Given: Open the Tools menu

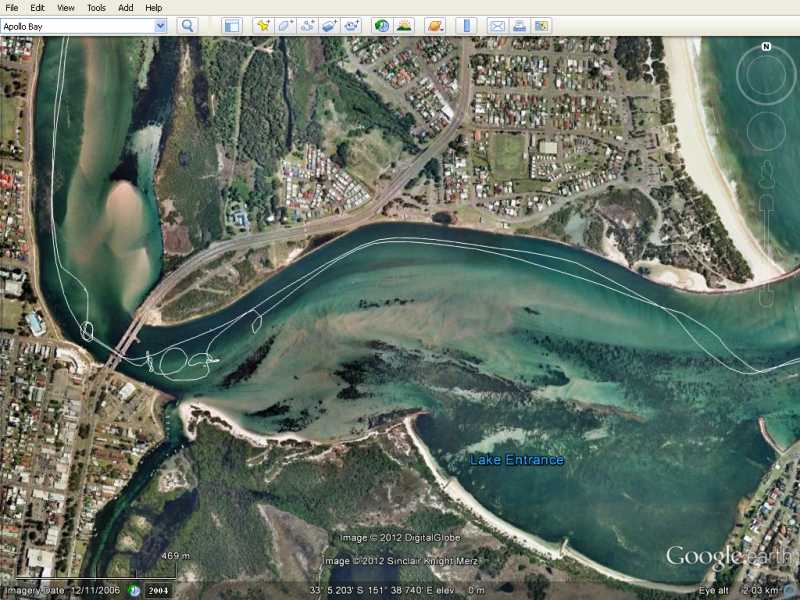Looking at the screenshot, I should (x=96, y=7).
